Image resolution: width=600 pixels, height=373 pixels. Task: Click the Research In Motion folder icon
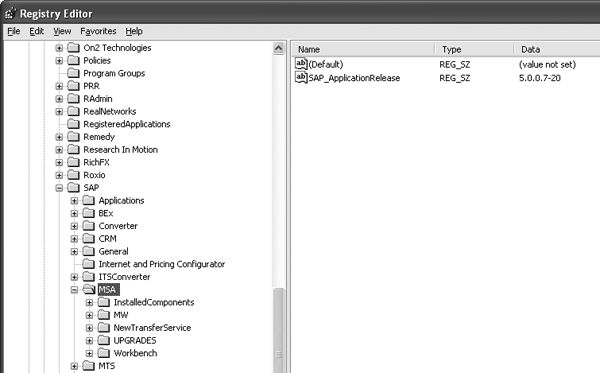73,149
